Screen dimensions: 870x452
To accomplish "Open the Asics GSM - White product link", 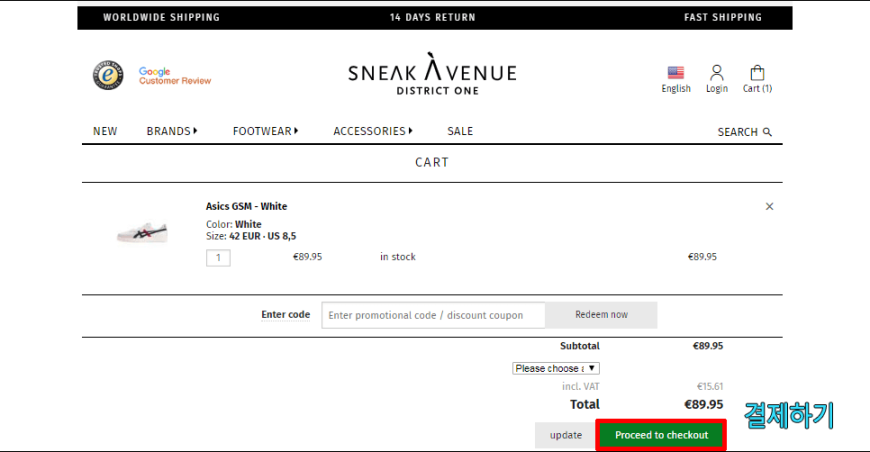I will click(246, 206).
